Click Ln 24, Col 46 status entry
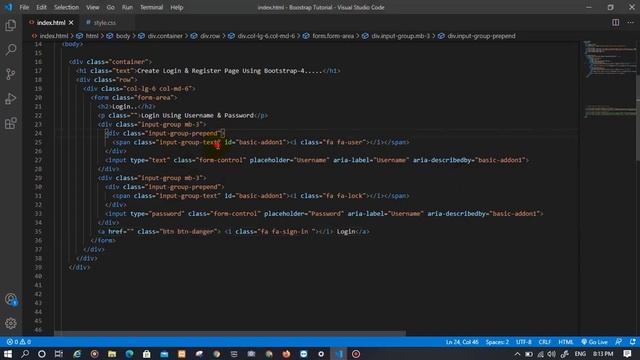 pyautogui.click(x=462, y=342)
